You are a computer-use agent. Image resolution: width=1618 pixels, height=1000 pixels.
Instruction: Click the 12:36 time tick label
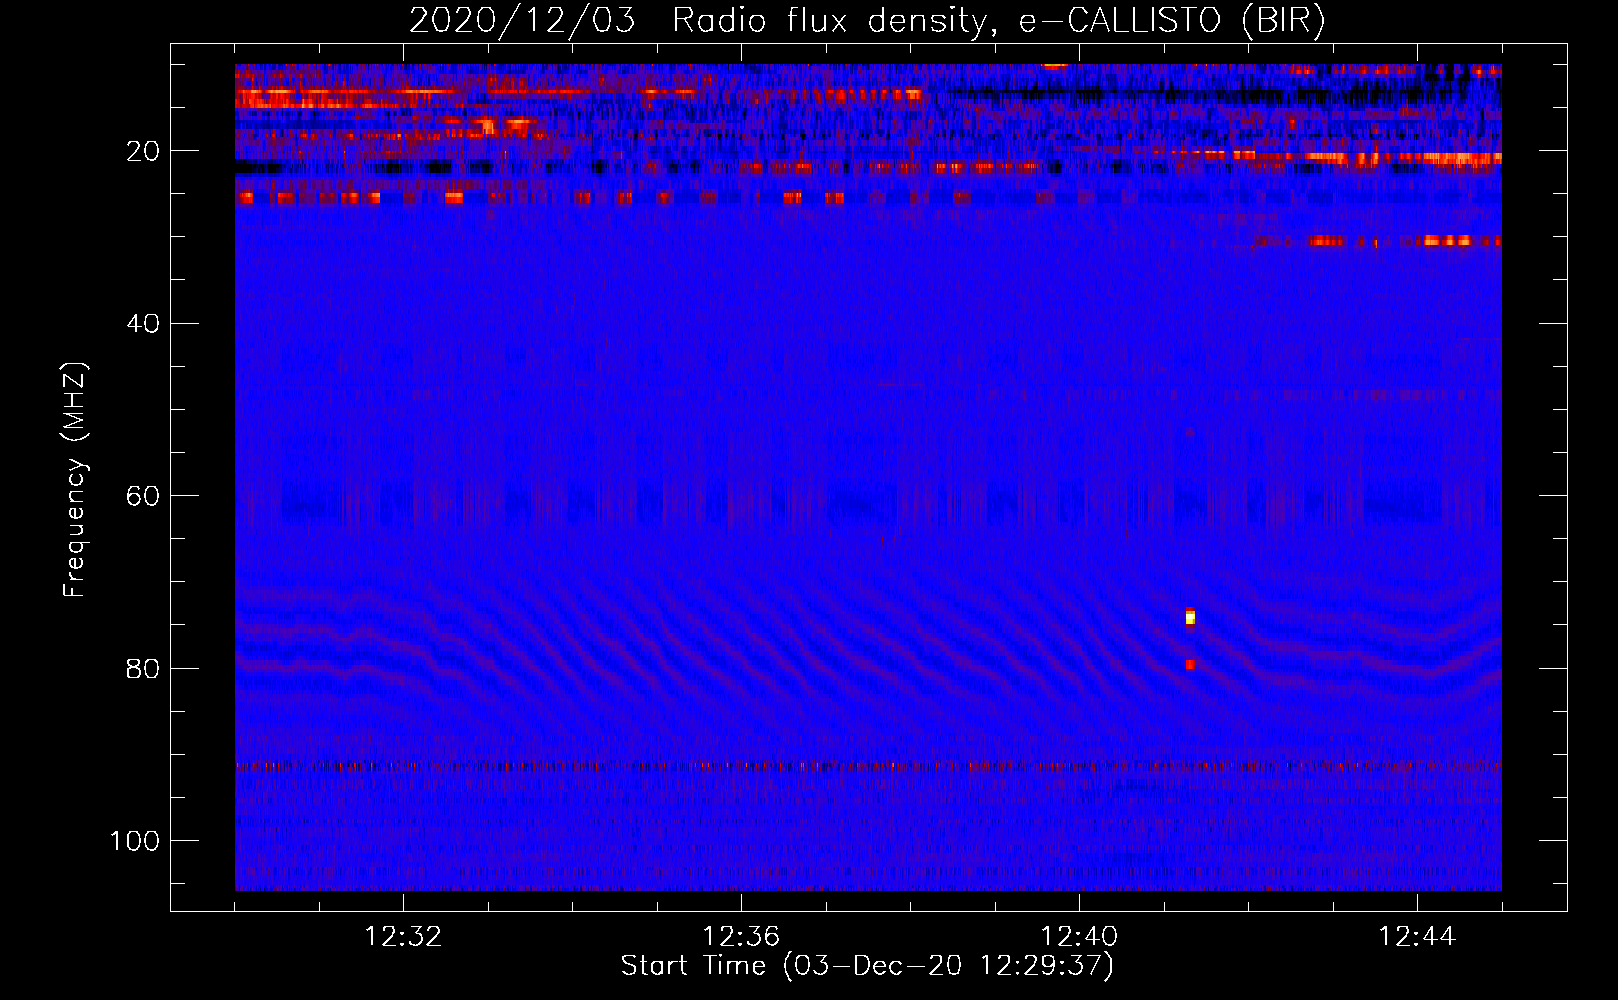point(741,937)
